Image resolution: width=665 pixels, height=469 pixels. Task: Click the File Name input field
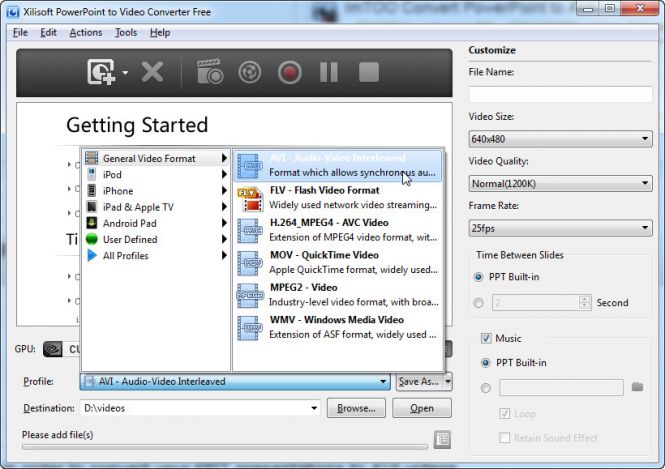pos(560,95)
